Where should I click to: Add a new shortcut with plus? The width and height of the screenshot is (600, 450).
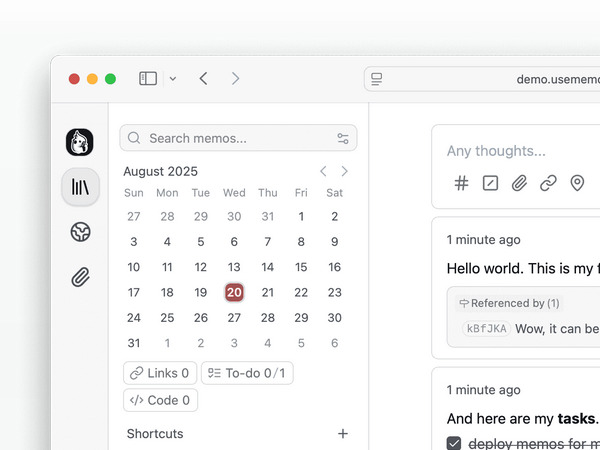[x=343, y=434]
